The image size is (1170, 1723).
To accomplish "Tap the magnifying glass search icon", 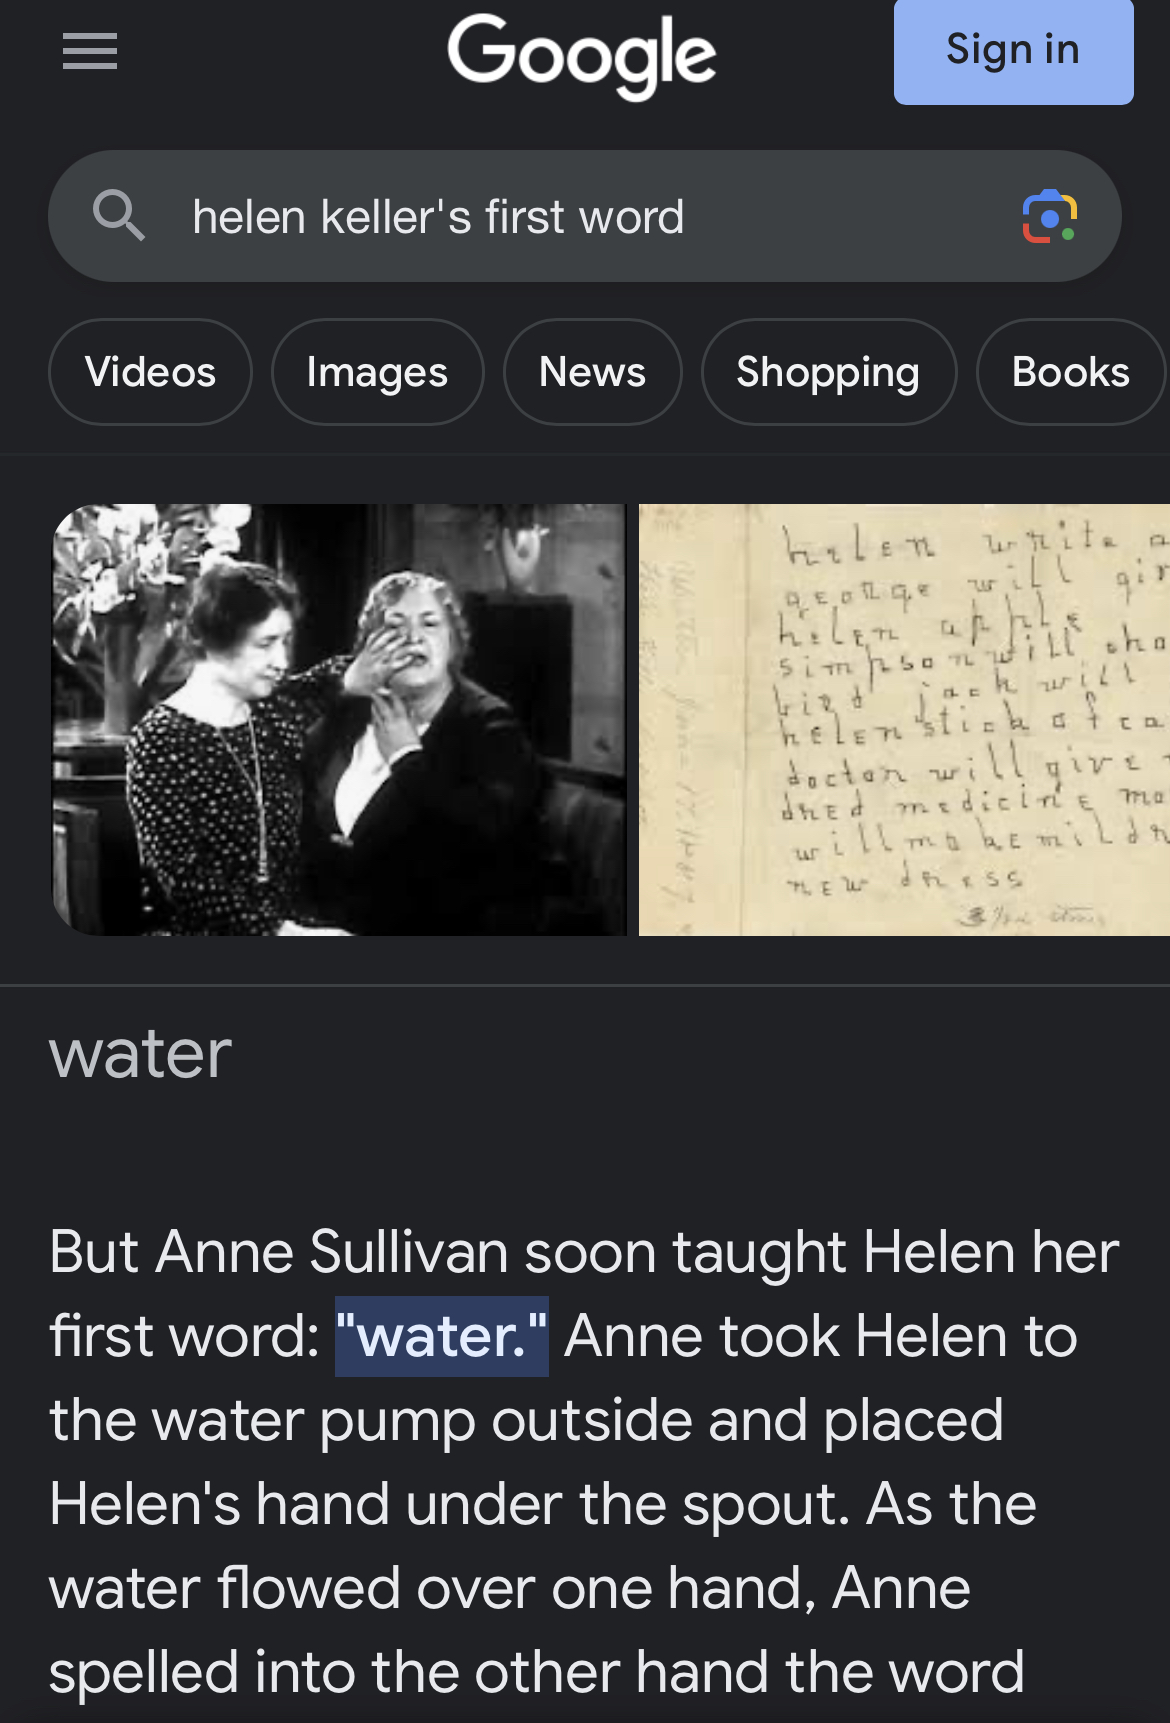I will (x=119, y=216).
